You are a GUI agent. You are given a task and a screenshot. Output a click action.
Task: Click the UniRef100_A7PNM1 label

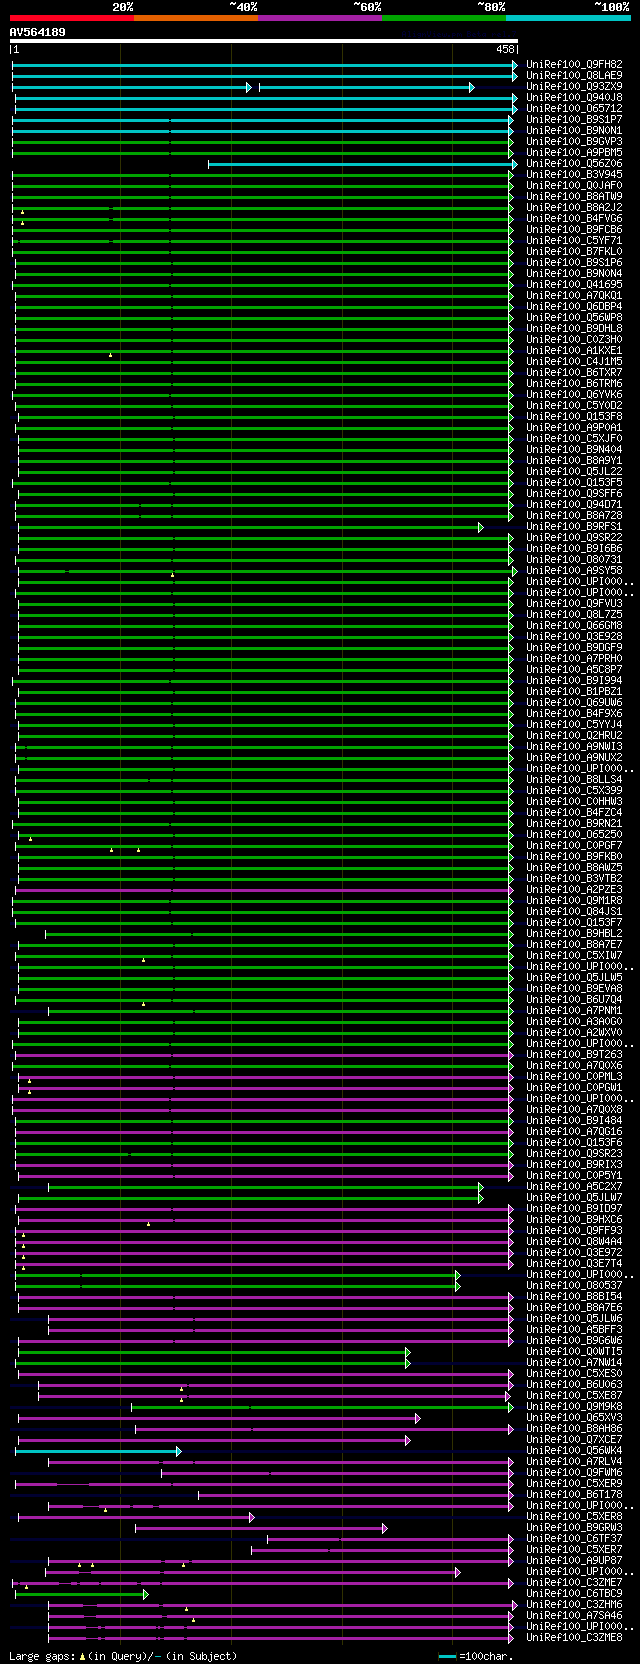point(574,1011)
